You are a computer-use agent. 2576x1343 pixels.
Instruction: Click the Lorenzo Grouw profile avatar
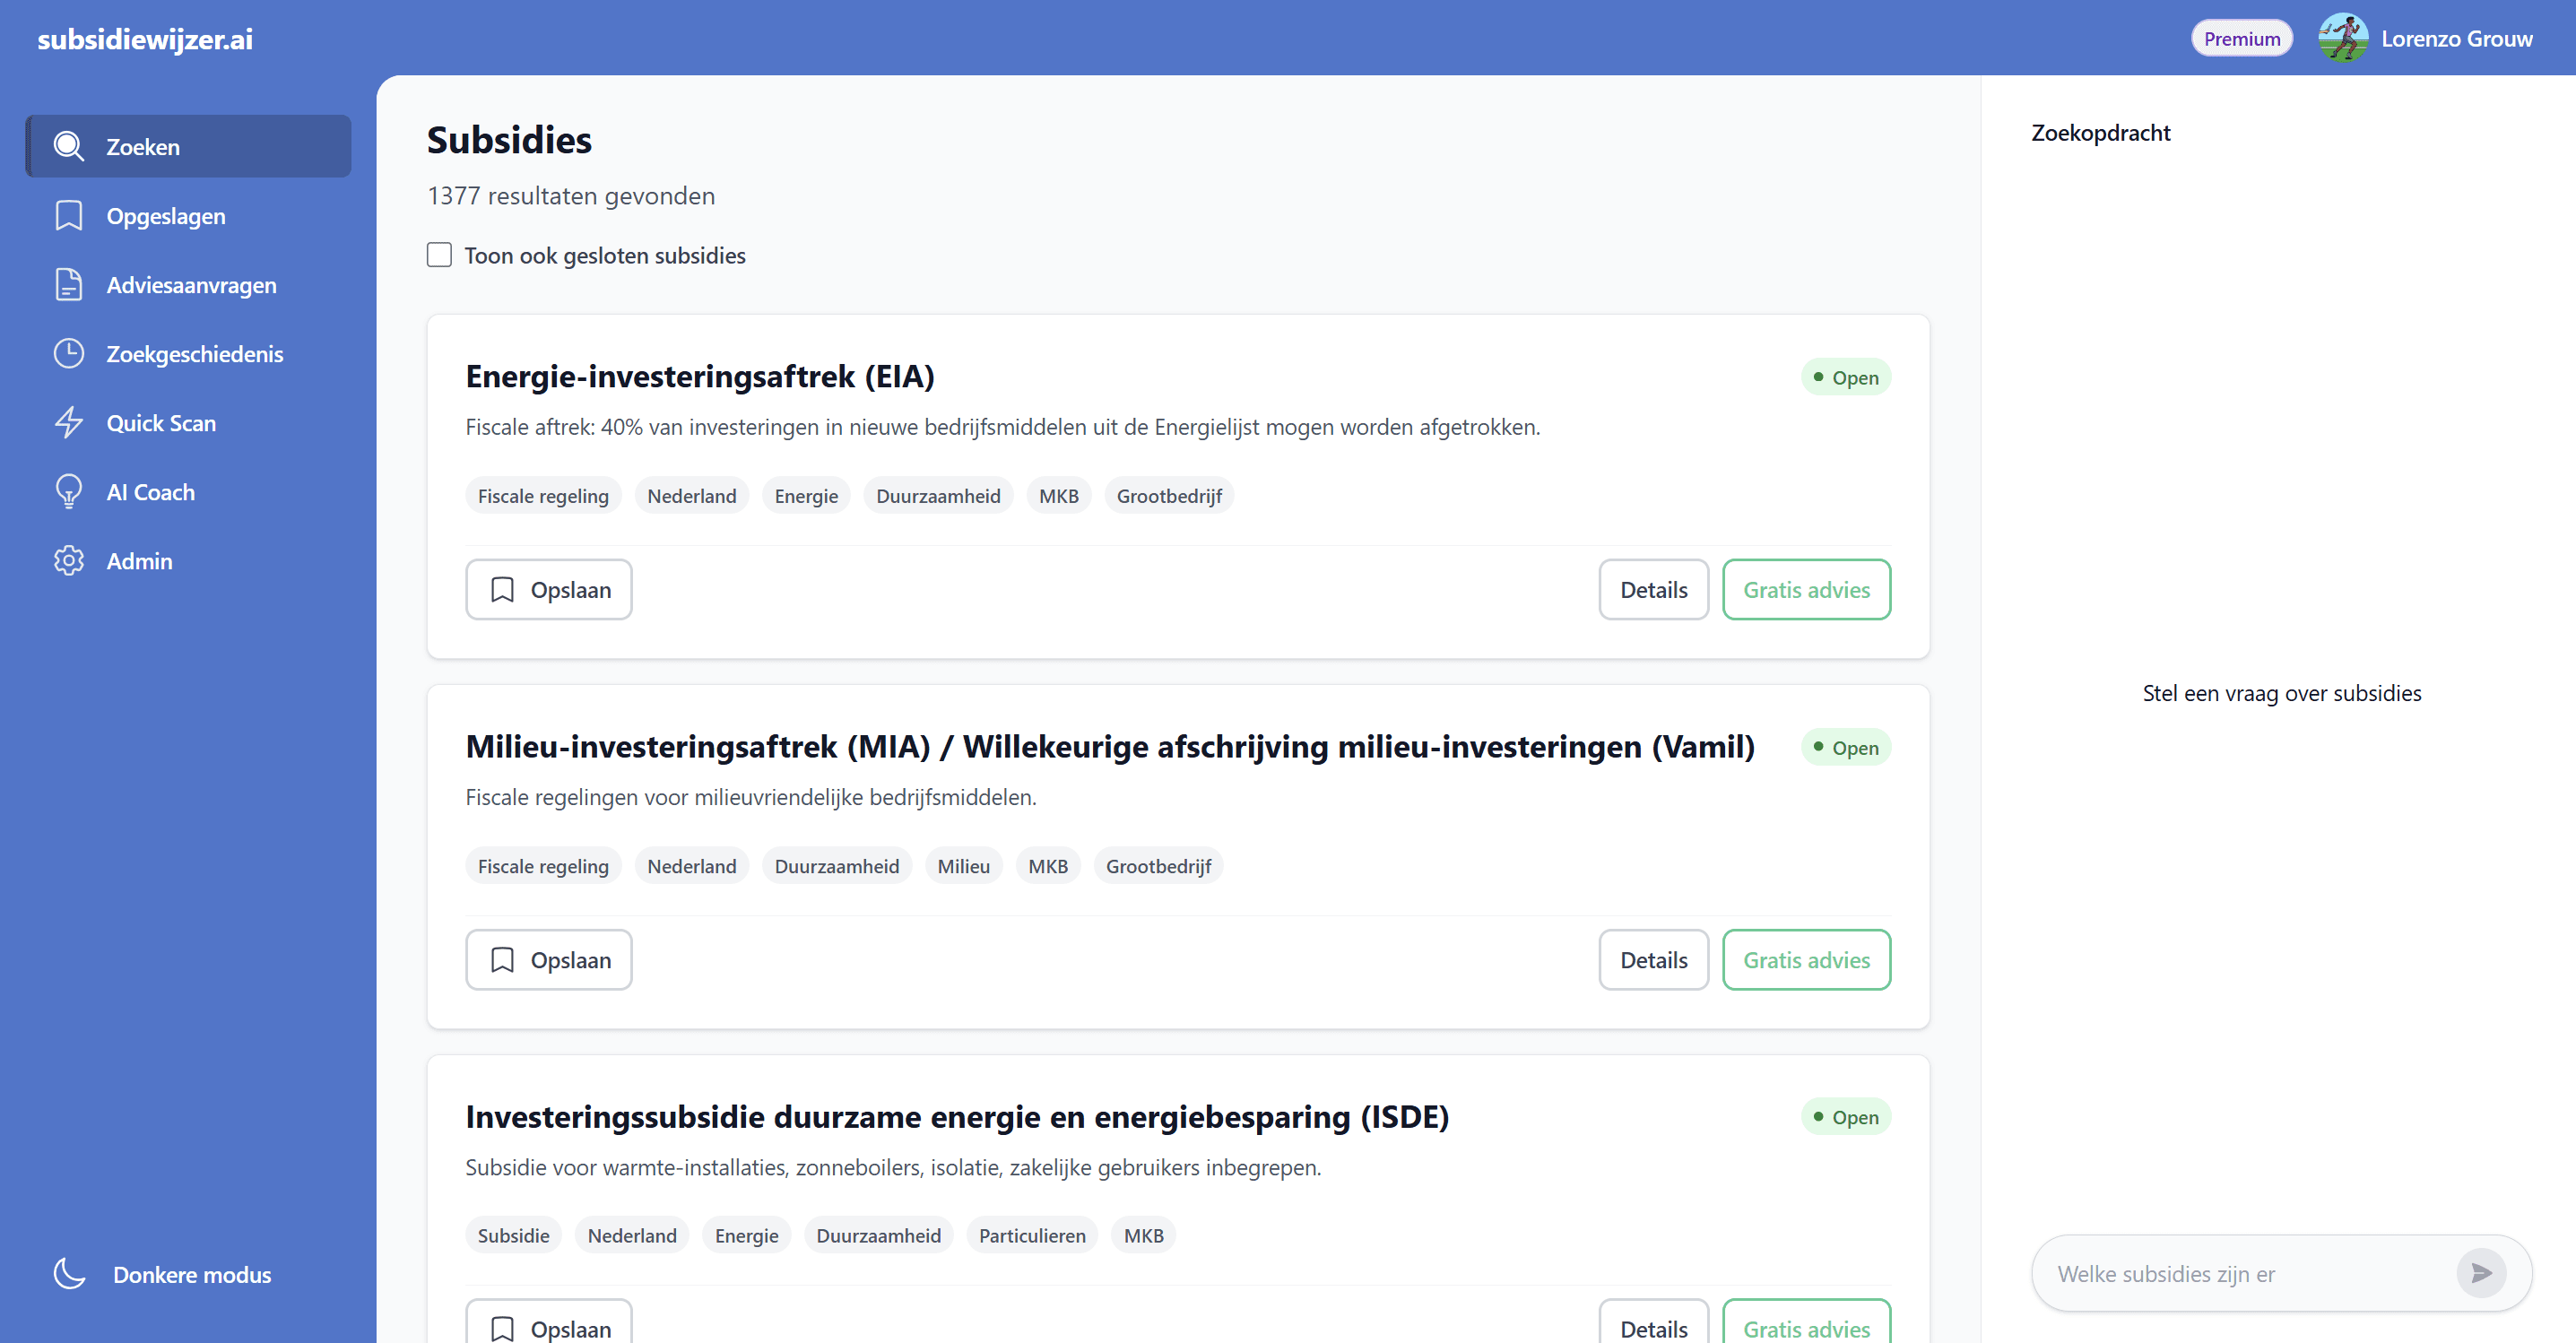(x=2343, y=37)
